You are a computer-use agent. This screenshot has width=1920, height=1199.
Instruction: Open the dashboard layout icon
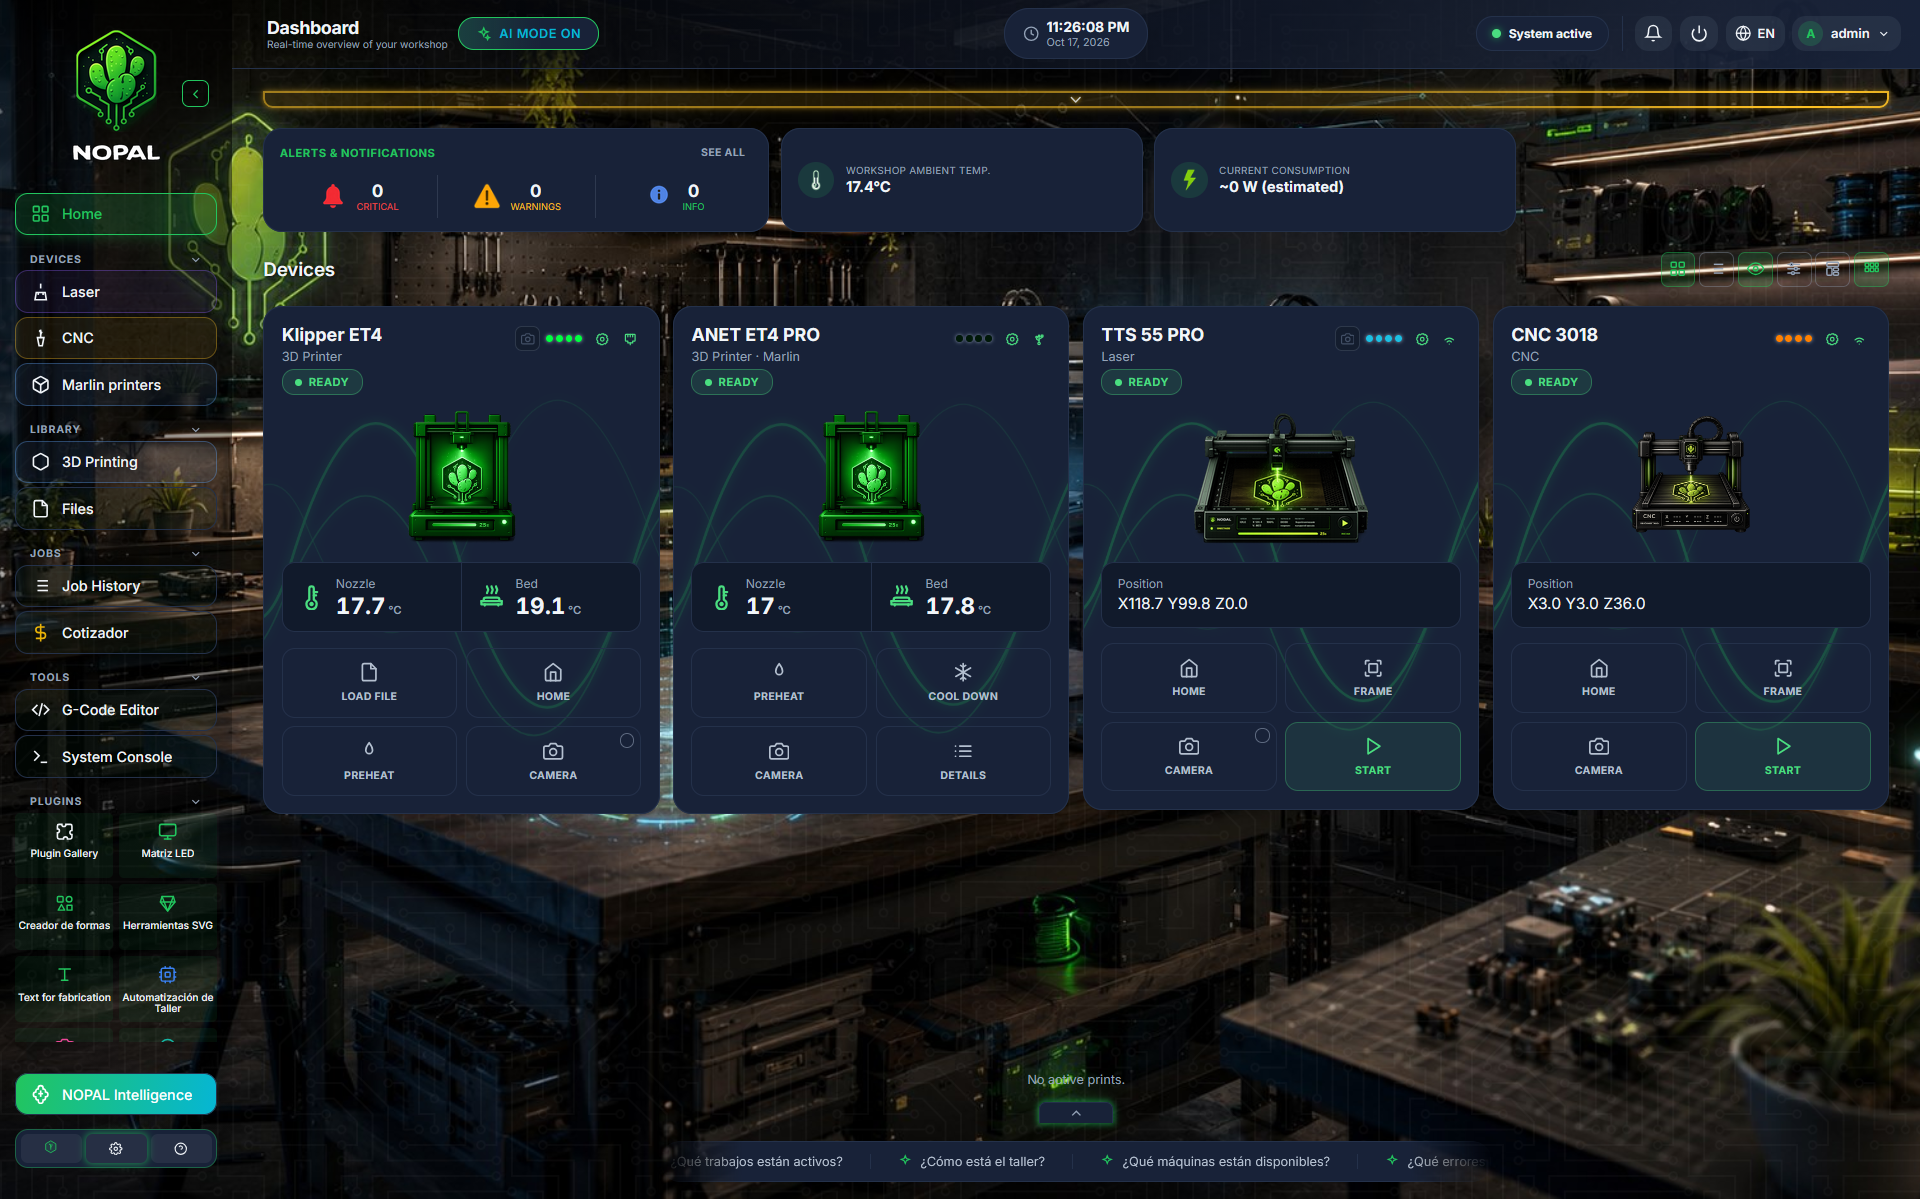coord(1832,268)
